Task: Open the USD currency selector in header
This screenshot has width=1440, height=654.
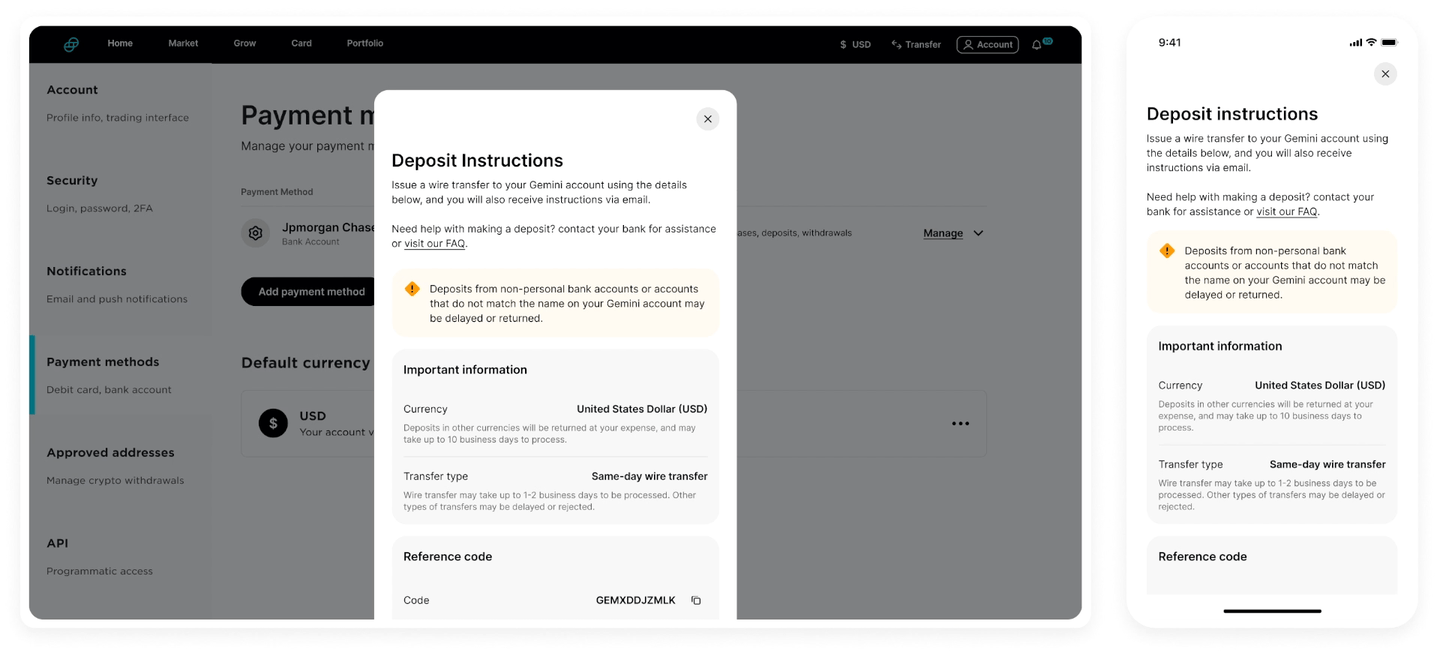Action: [x=855, y=45]
